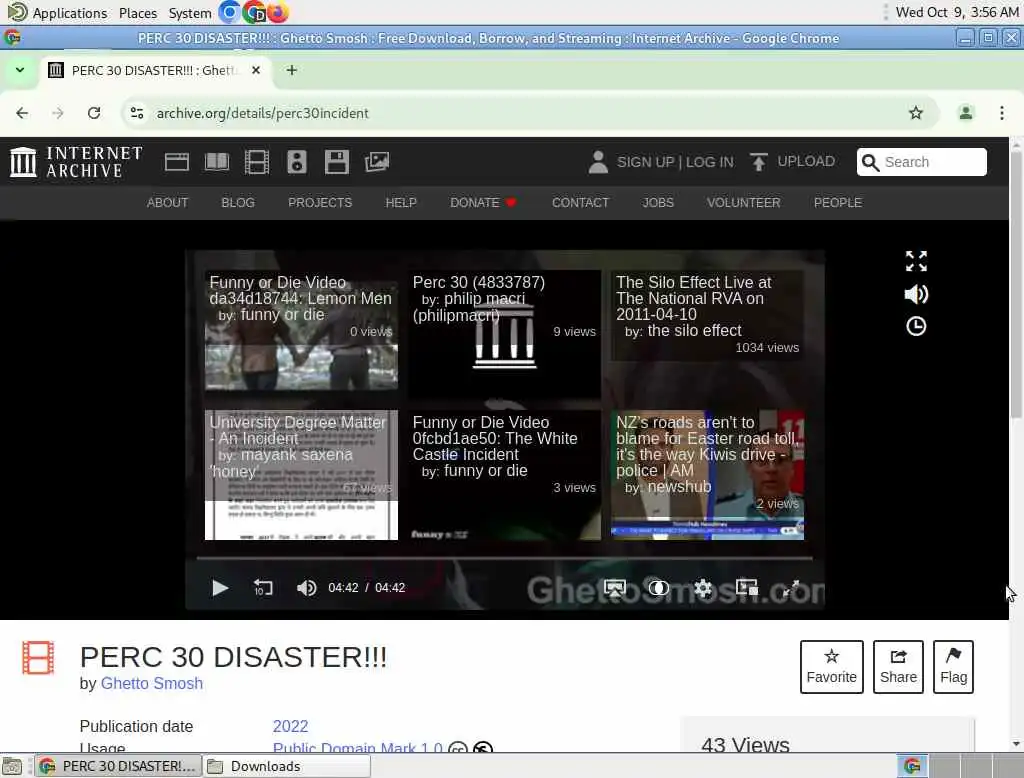This screenshot has width=1024, height=778.
Task: Rewind the video ten seconds
Action: pos(263,588)
